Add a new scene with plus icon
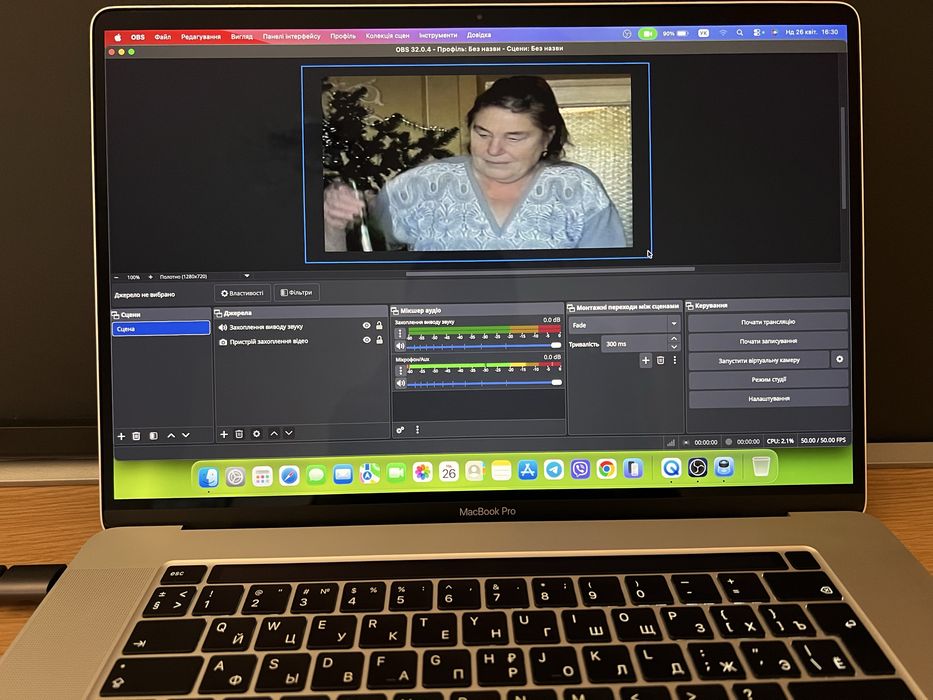 coord(121,436)
